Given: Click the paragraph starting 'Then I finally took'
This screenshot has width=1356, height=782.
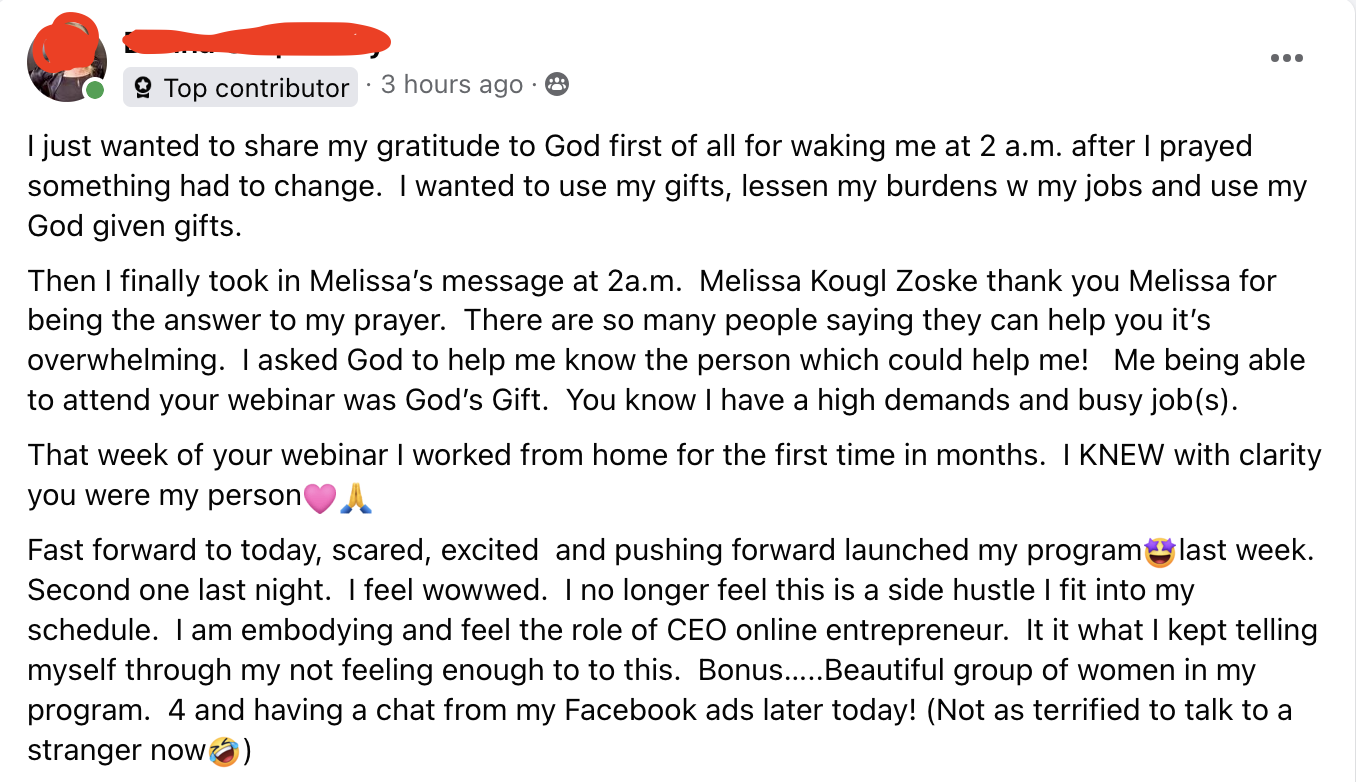Looking at the screenshot, I should 640,340.
